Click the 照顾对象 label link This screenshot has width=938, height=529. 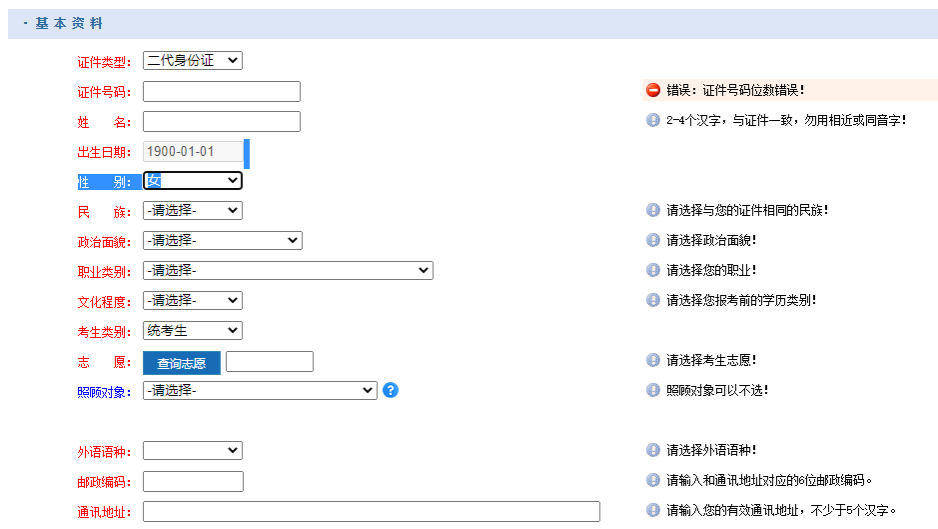point(104,392)
